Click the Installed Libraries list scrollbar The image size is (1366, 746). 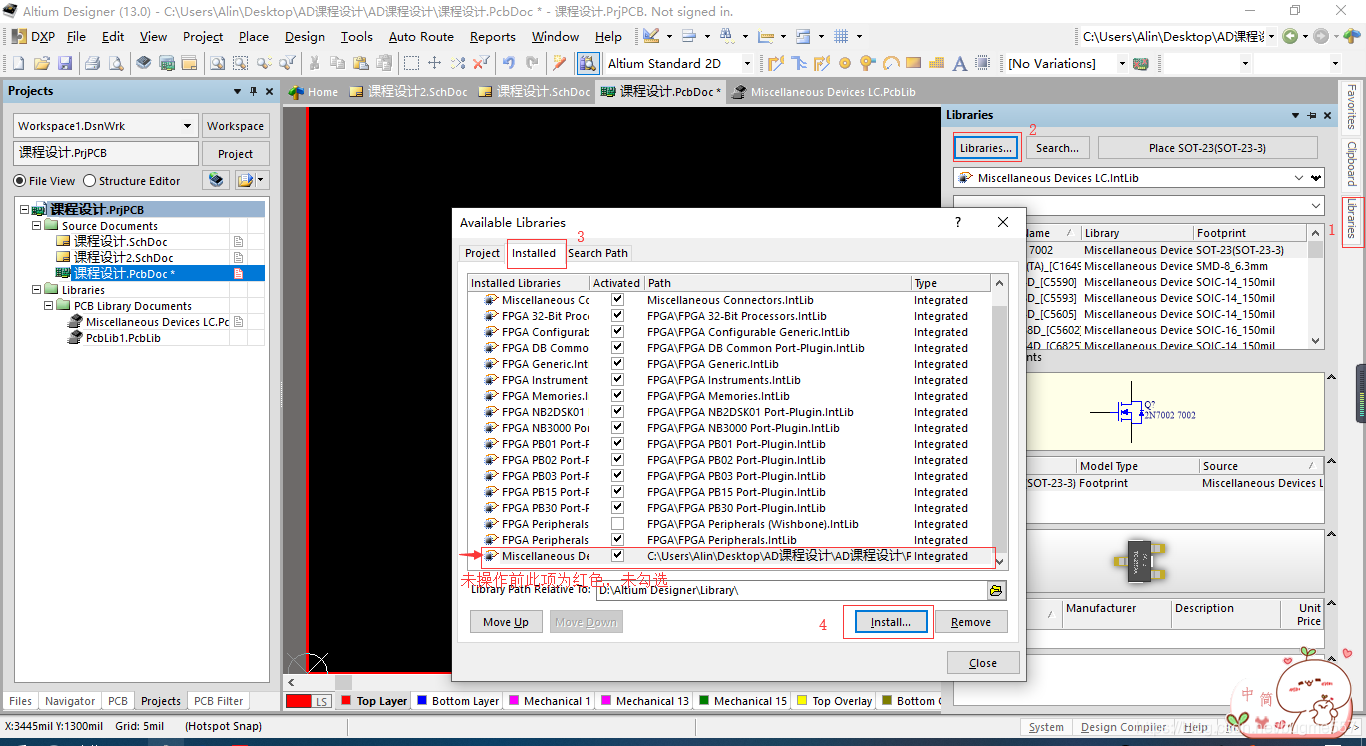pyautogui.click(x=999, y=422)
